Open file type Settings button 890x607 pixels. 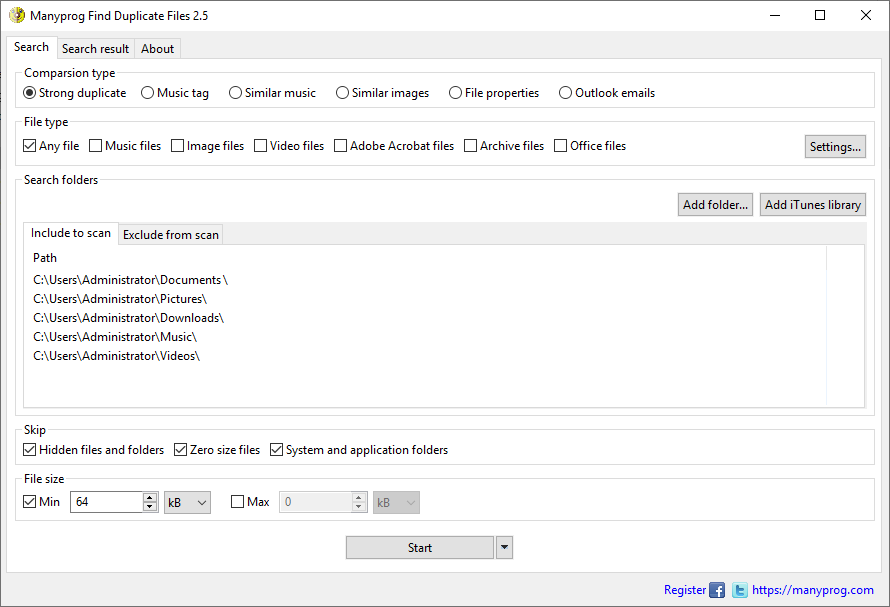[835, 146]
